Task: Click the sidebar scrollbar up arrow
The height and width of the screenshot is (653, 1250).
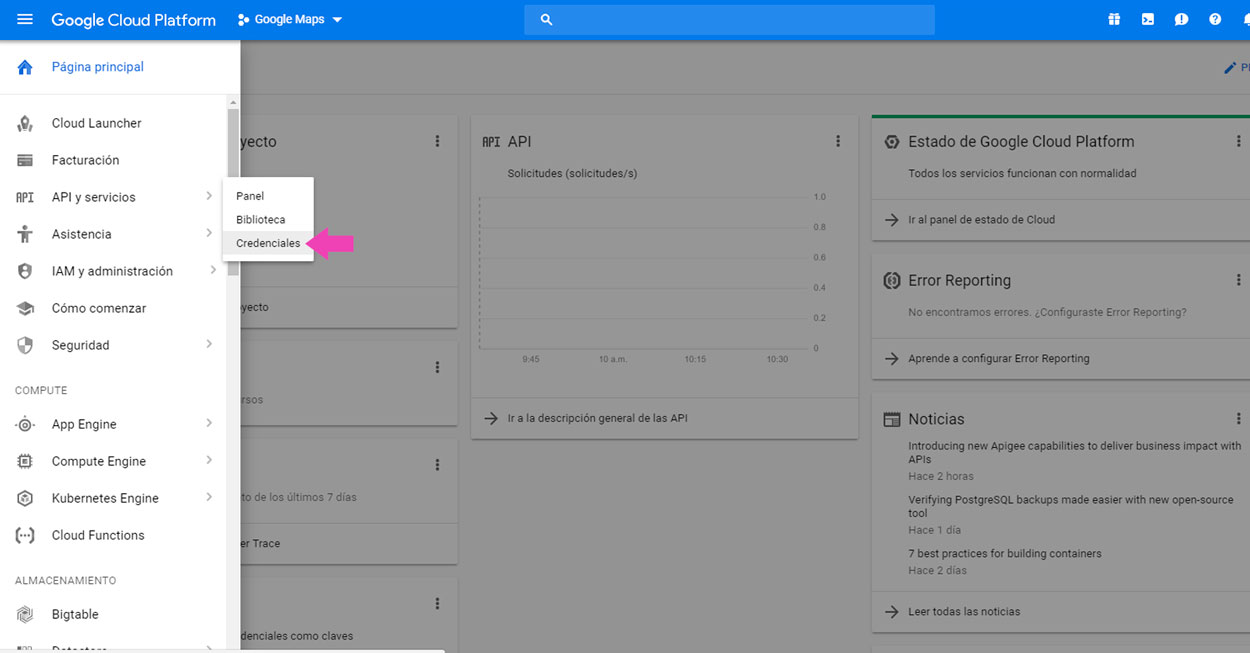Action: pyautogui.click(x=233, y=102)
